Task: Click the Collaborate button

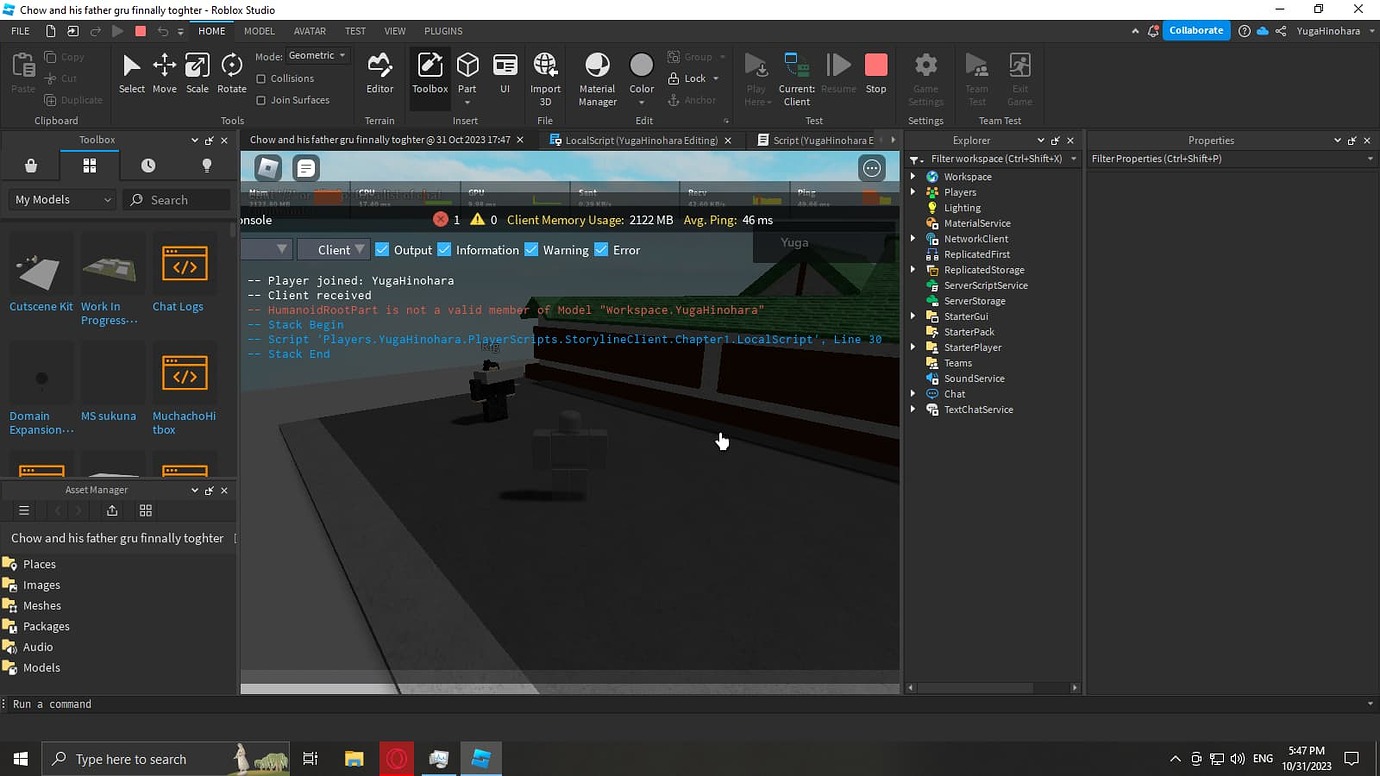Action: (x=1196, y=31)
